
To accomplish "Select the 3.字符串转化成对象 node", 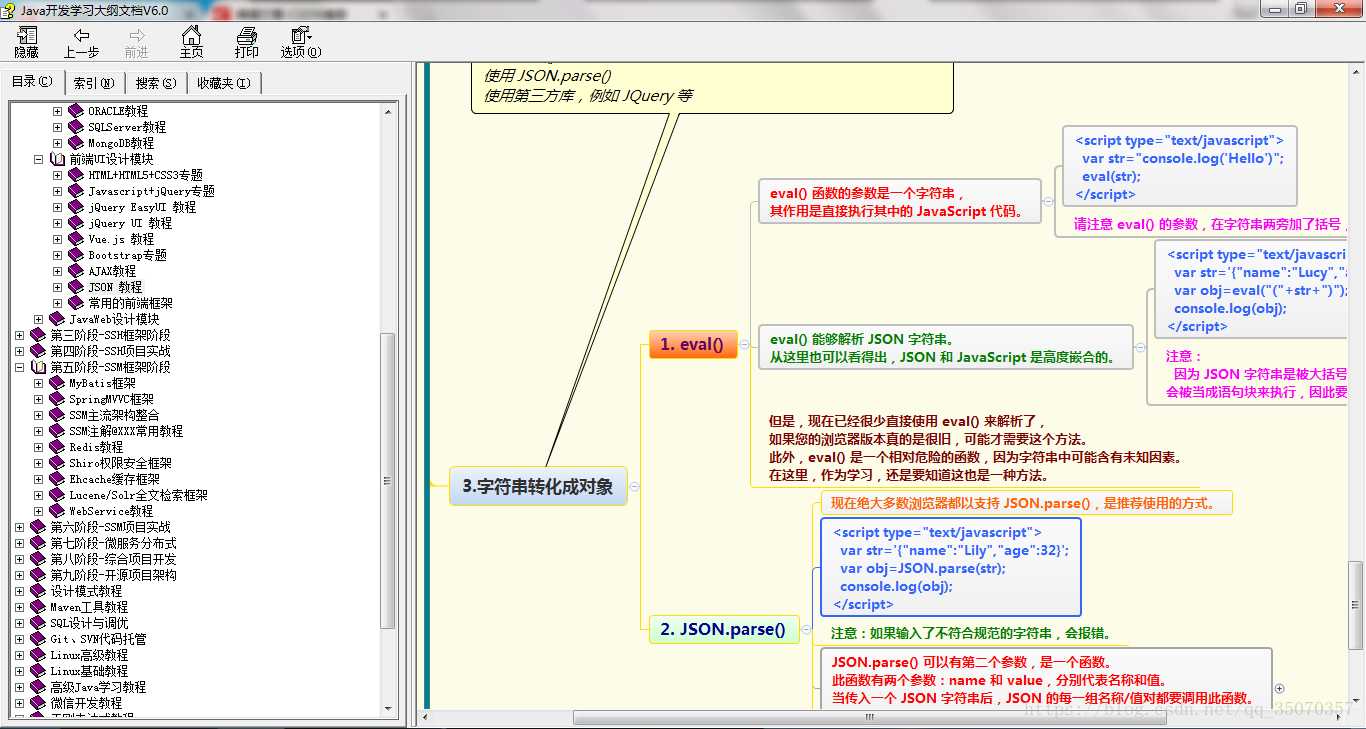I will (538, 487).
